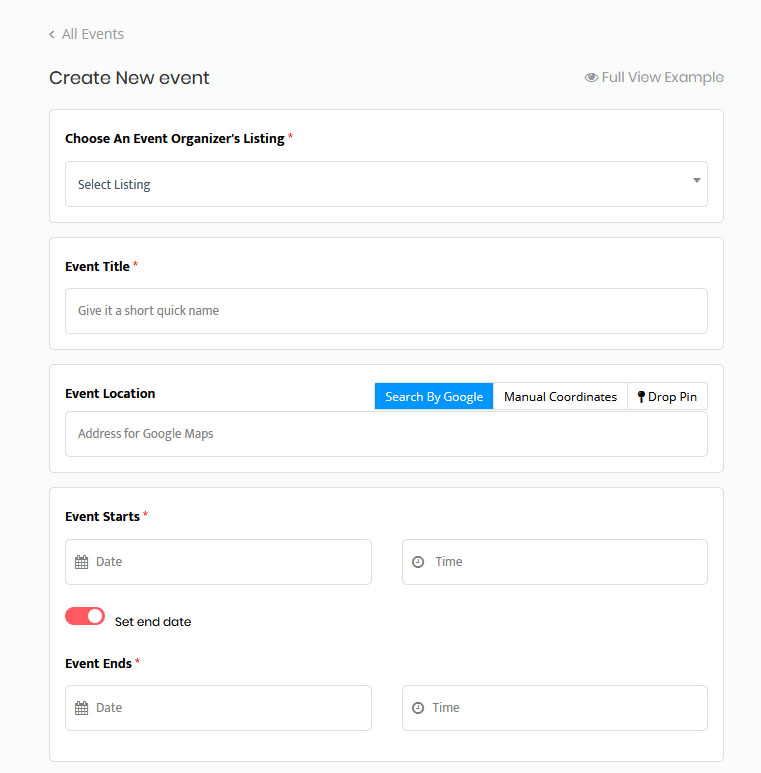This screenshot has width=761, height=773.
Task: Switch to Manual Coordinates tab
Action: coord(560,397)
